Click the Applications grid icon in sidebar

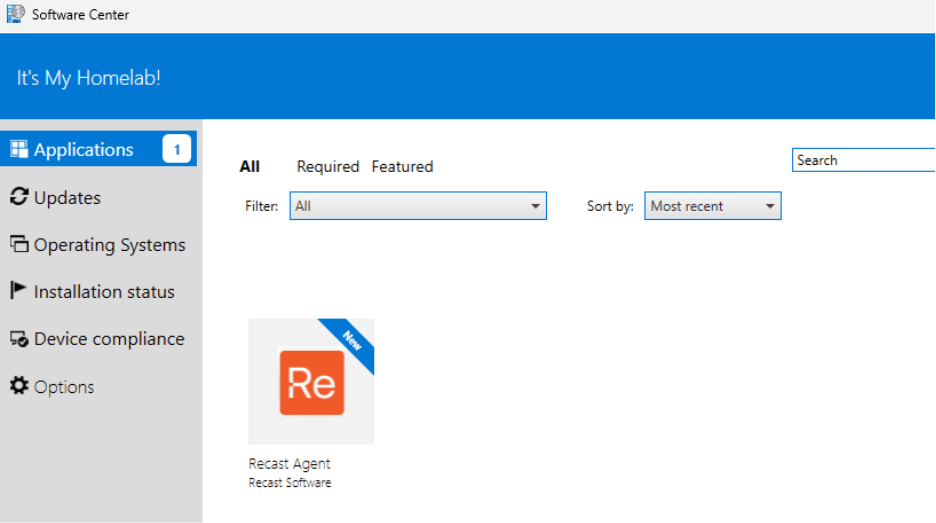click(18, 150)
